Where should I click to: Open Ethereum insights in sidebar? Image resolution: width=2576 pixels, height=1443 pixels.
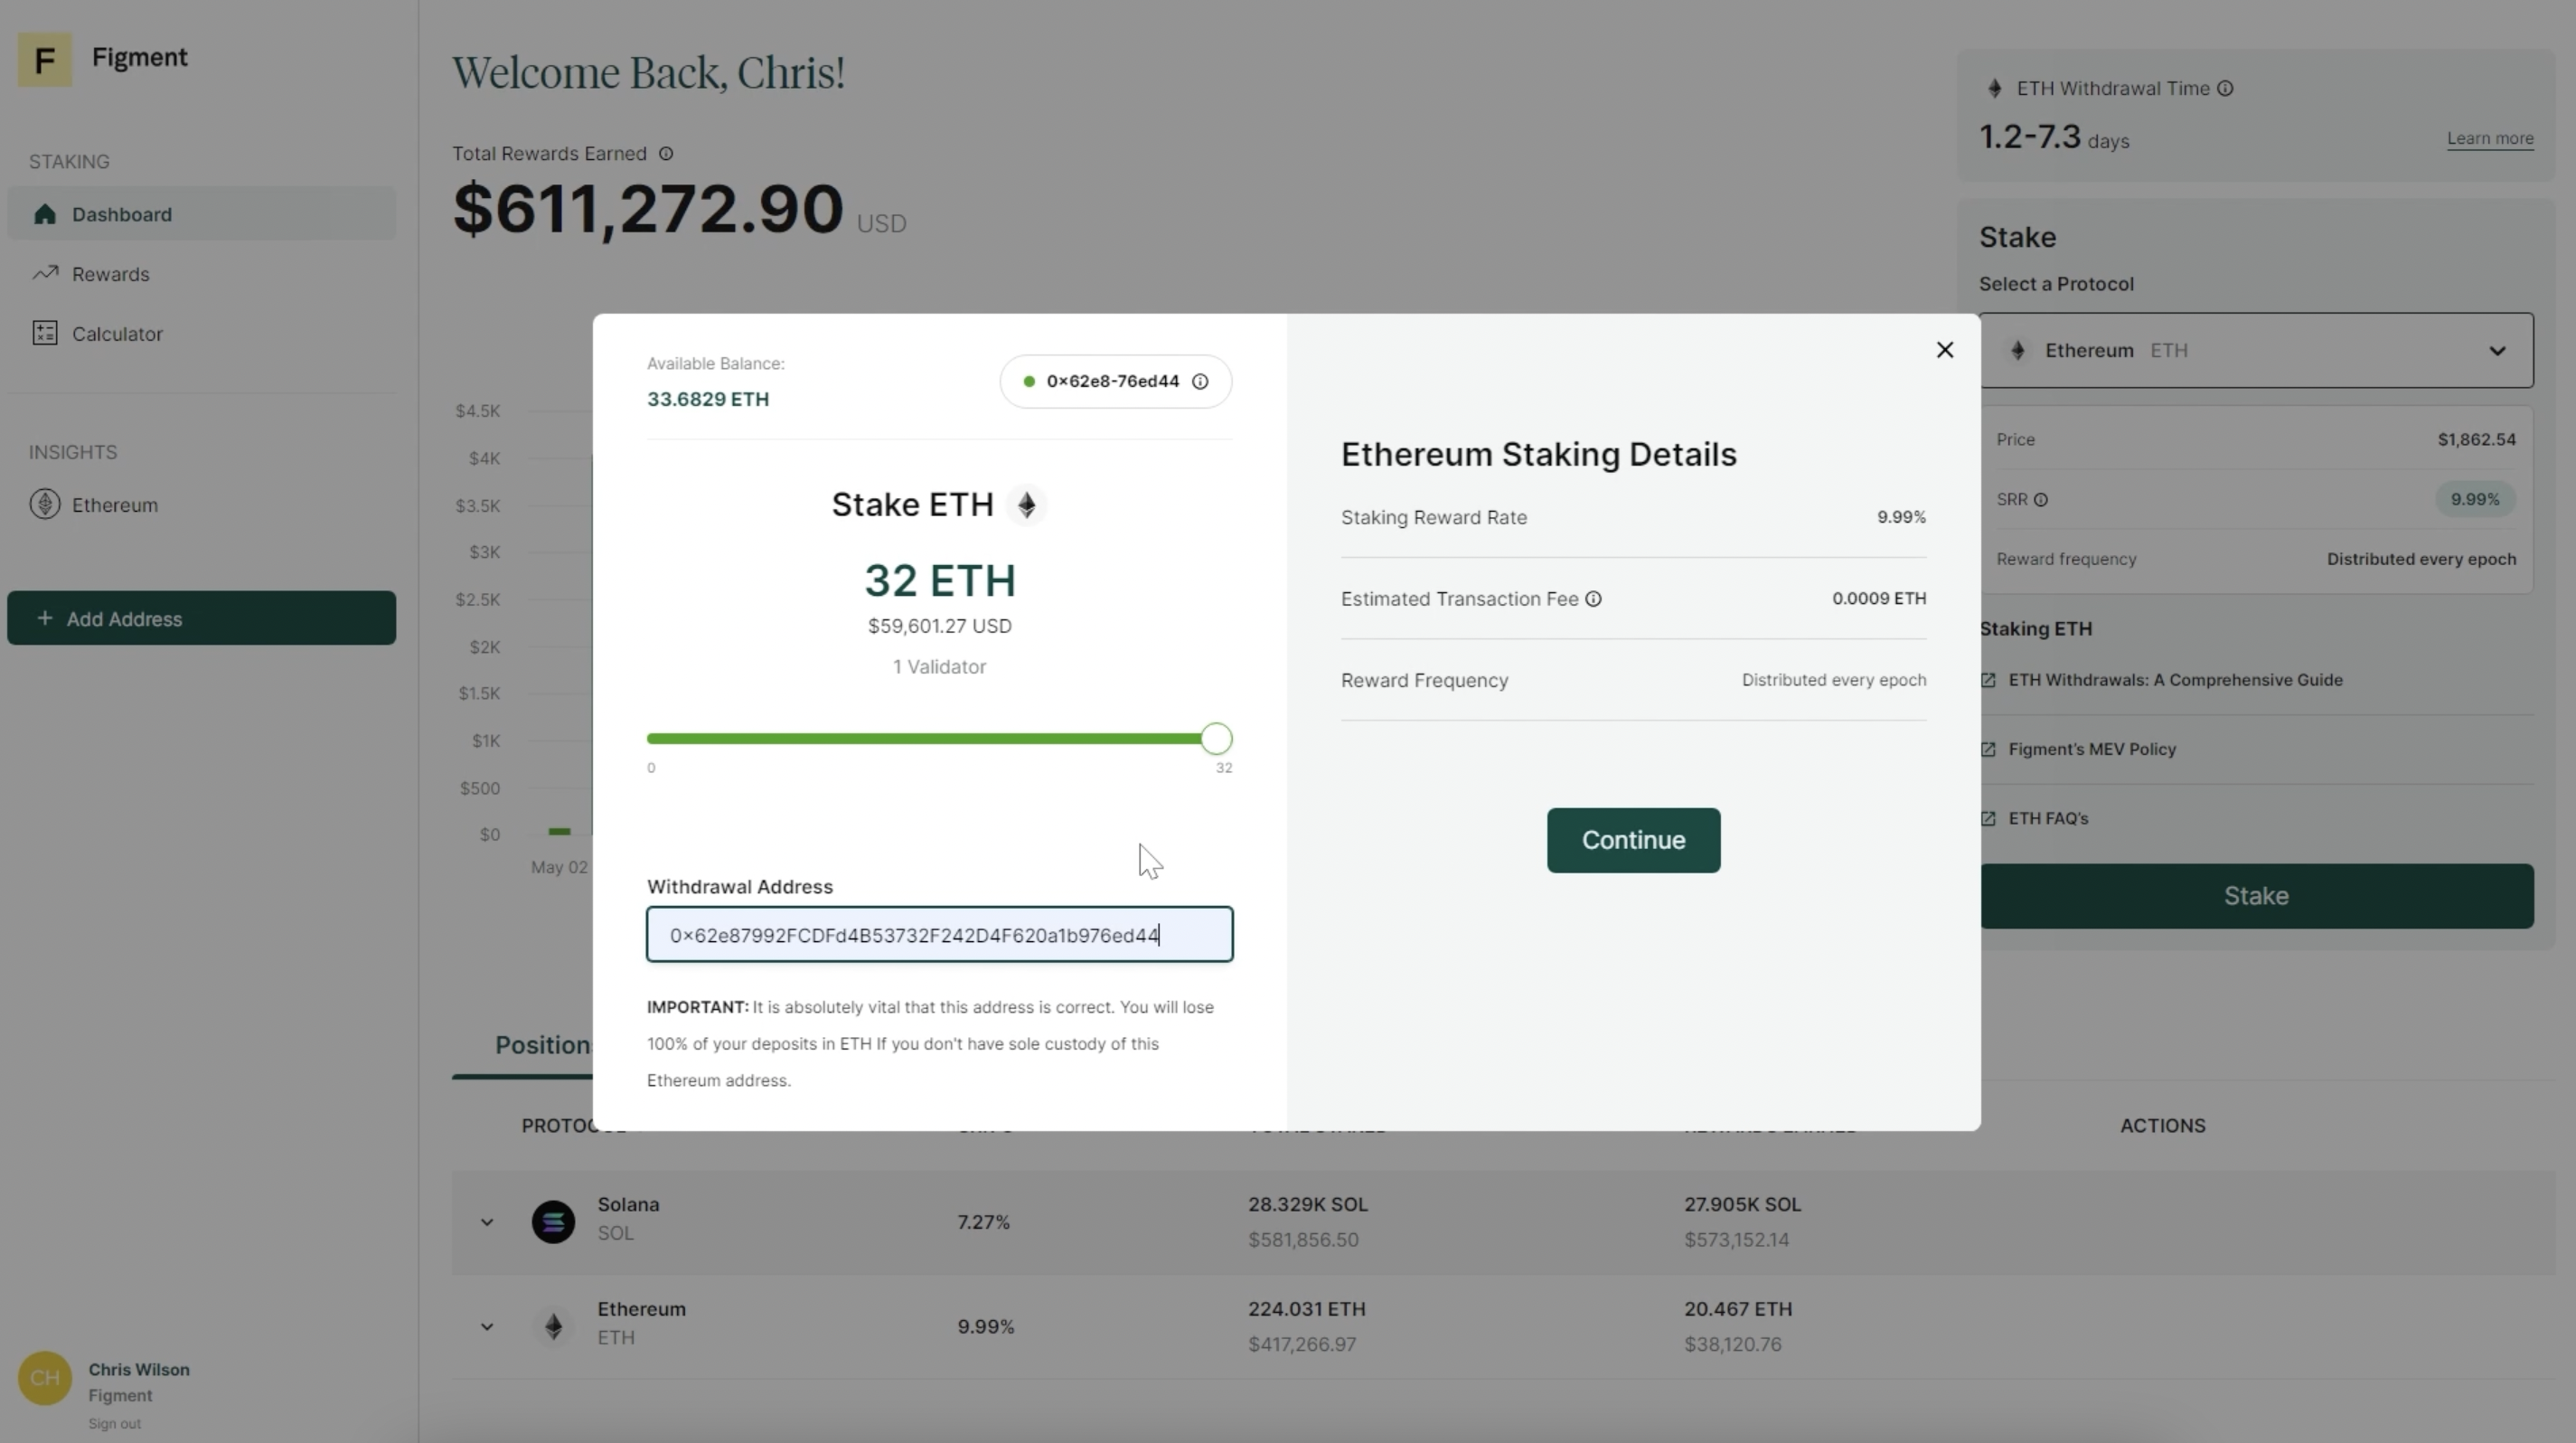115,505
